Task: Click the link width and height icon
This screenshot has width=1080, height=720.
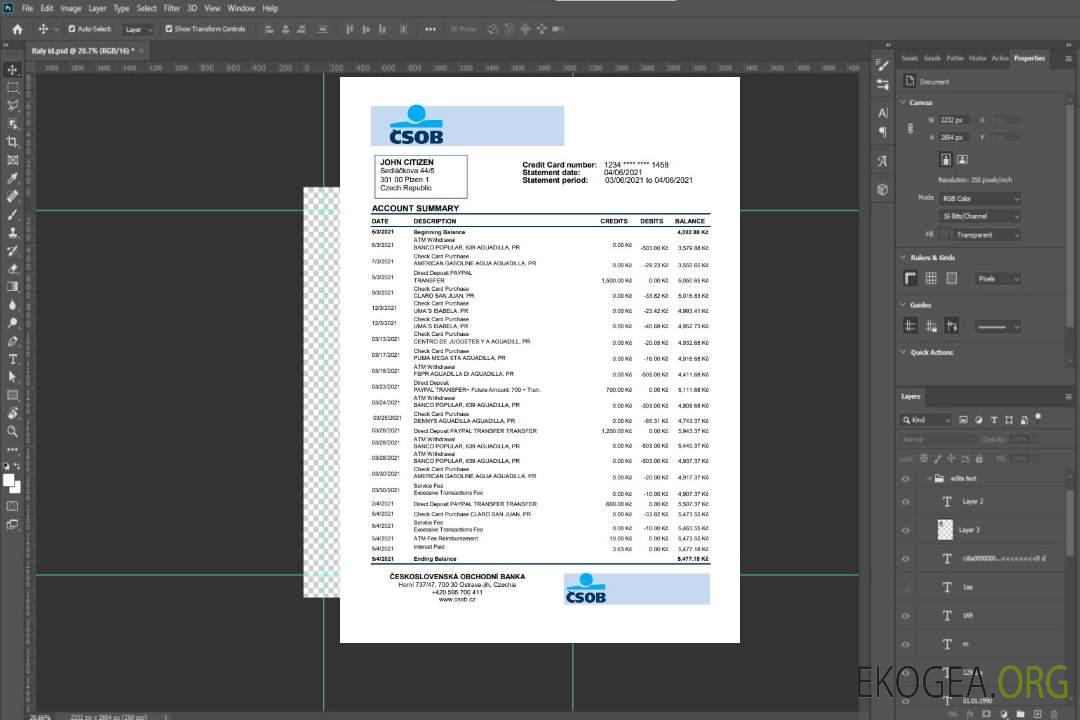Action: [x=911, y=129]
